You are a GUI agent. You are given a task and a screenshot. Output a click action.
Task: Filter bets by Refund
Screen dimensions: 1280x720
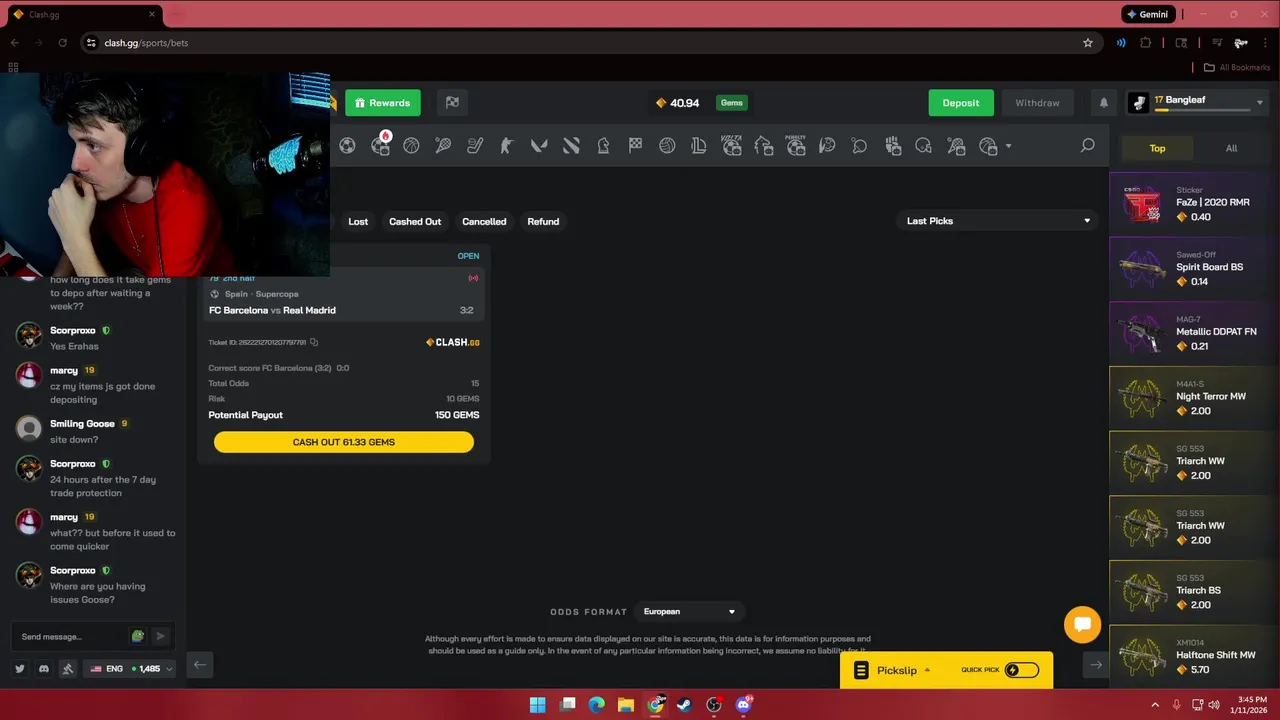(543, 221)
